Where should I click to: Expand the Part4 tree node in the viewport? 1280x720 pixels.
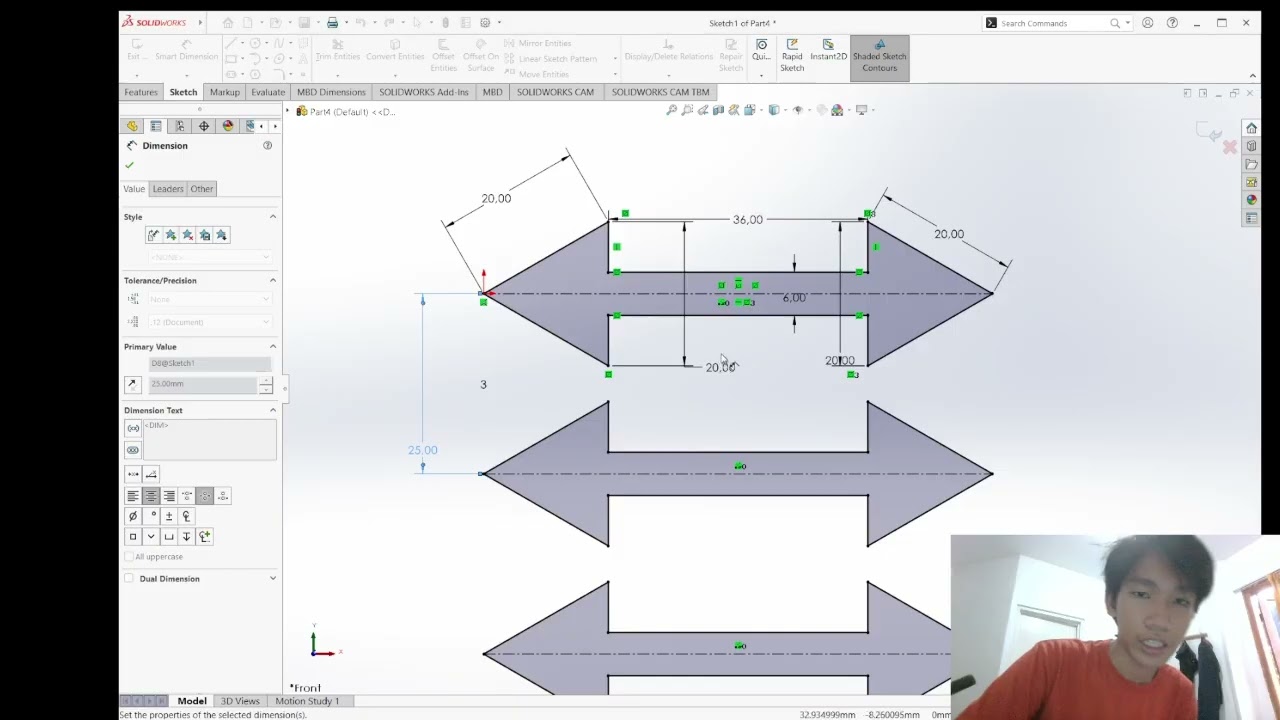coord(288,111)
